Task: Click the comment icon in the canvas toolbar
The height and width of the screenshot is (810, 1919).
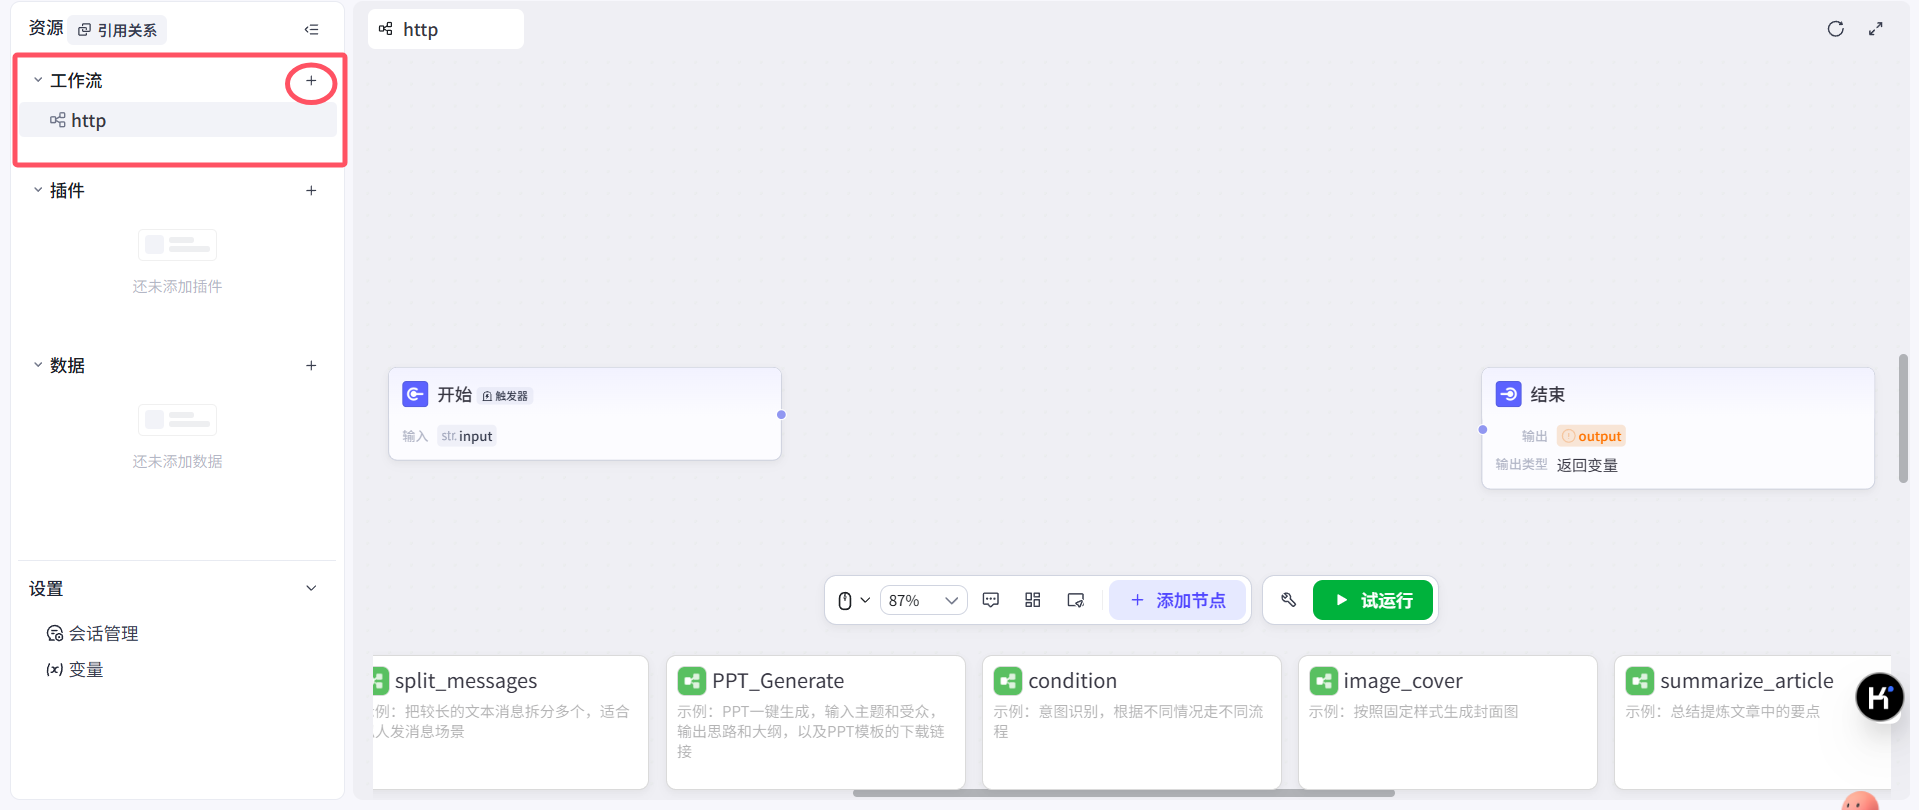Action: coord(990,600)
